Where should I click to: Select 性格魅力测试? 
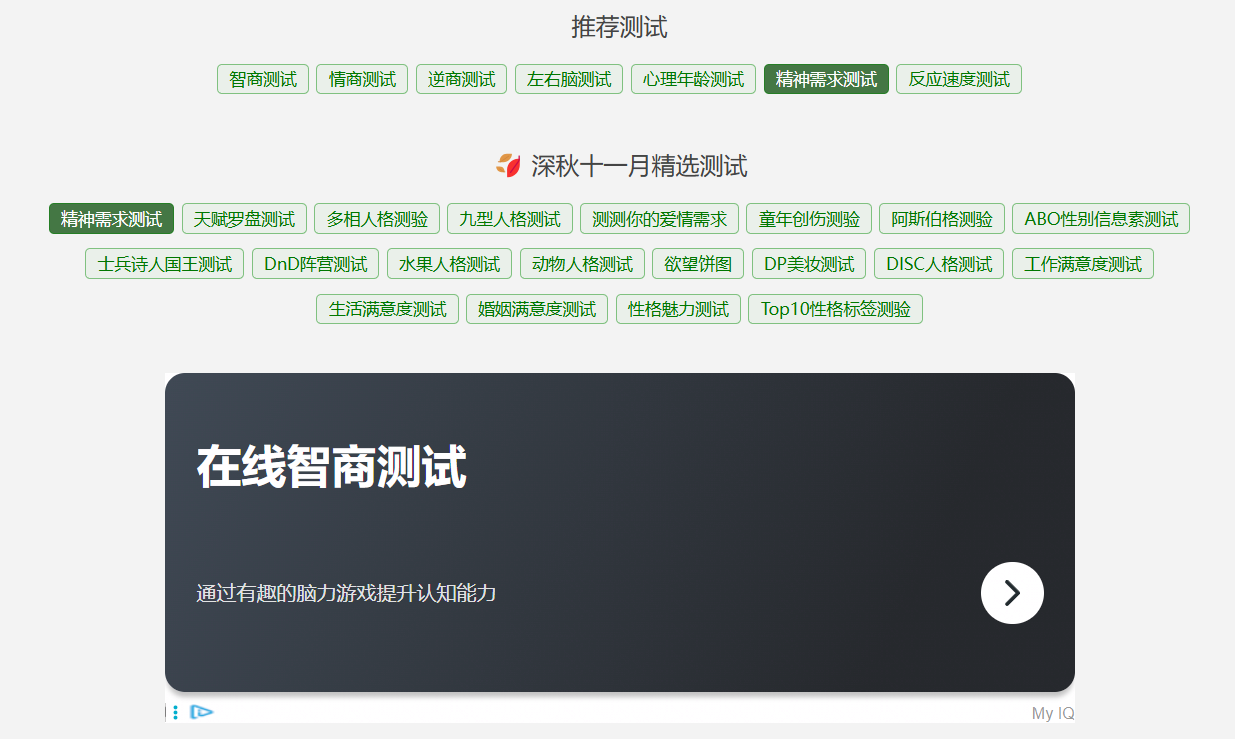point(678,309)
